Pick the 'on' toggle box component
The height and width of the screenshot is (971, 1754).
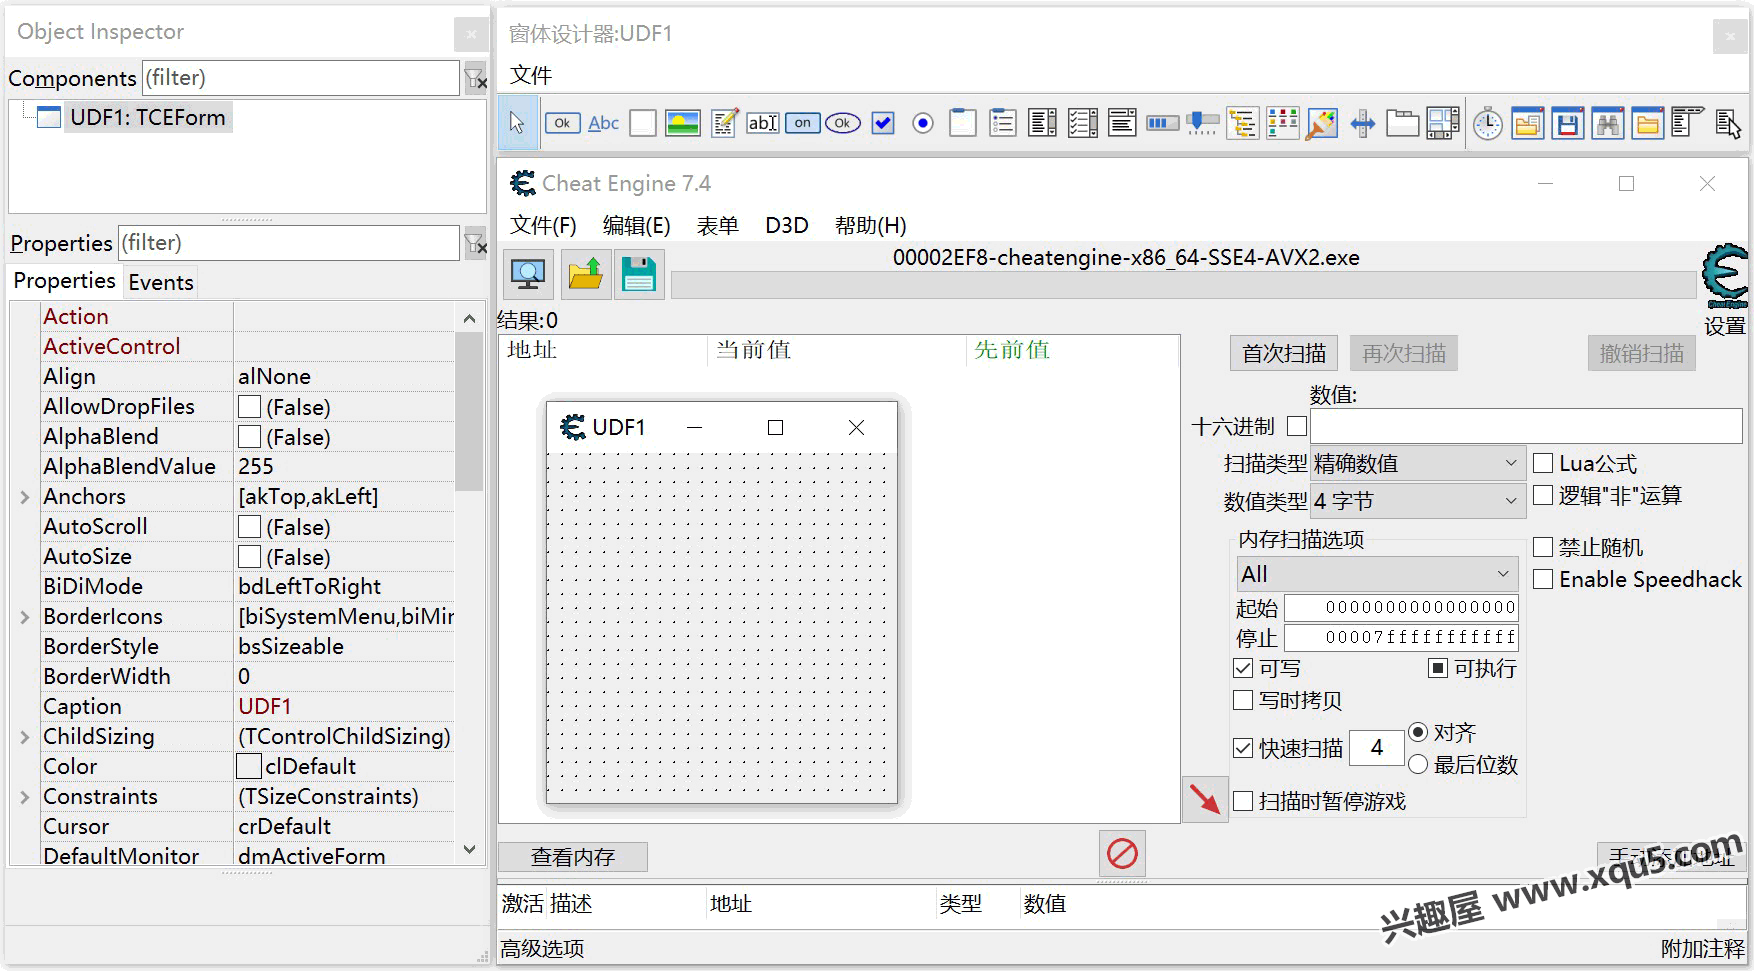[803, 123]
